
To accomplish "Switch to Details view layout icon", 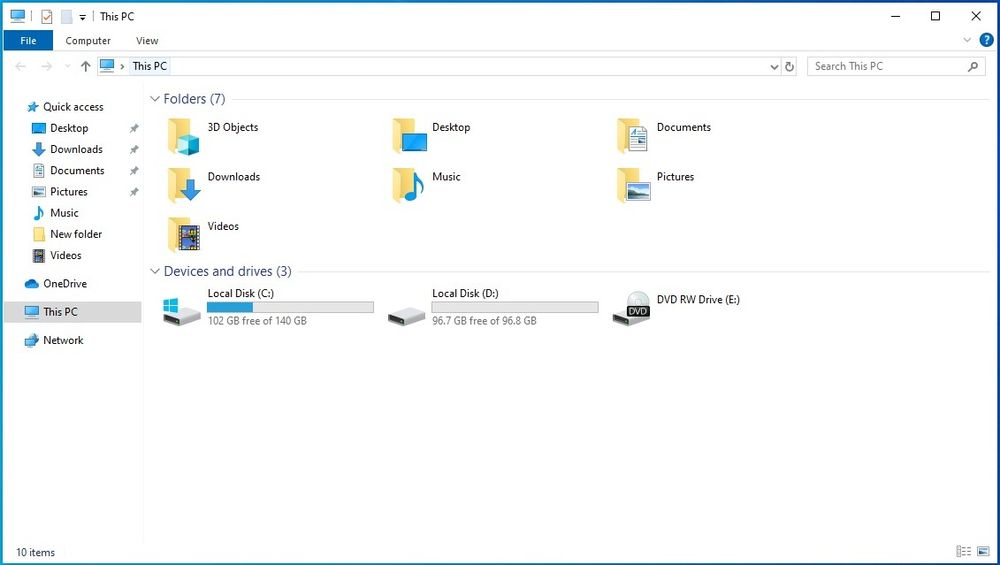I will [x=963, y=552].
